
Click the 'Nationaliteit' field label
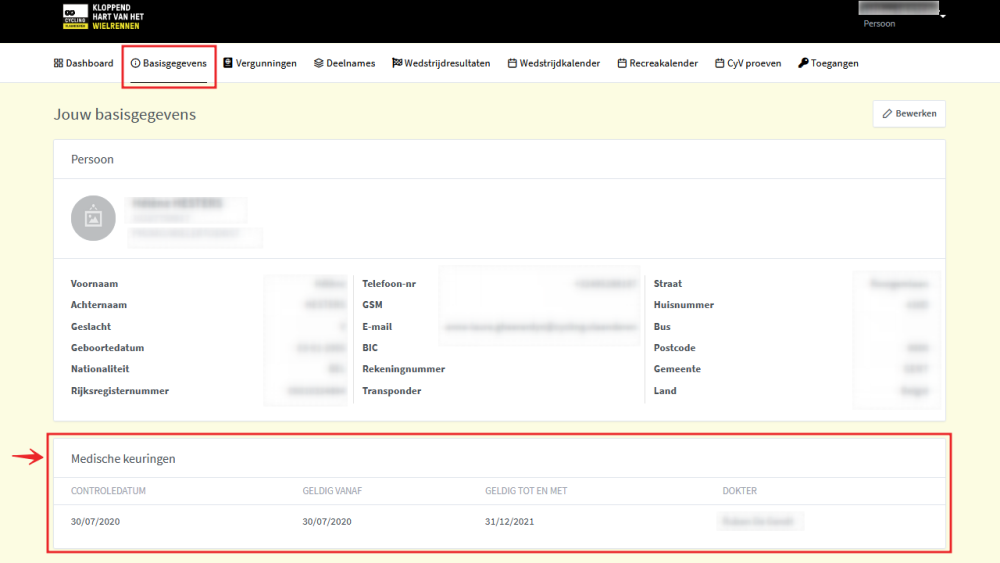pos(100,369)
